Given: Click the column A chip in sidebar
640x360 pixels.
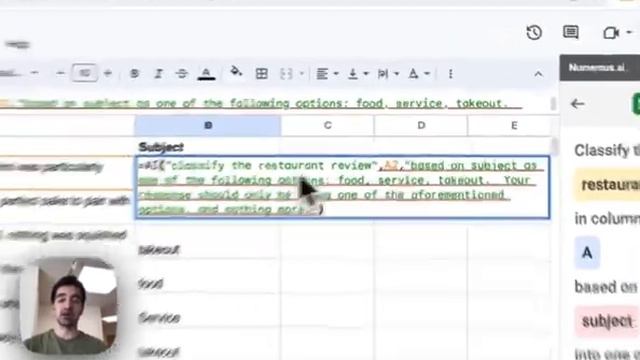Looking at the screenshot, I should (x=587, y=253).
